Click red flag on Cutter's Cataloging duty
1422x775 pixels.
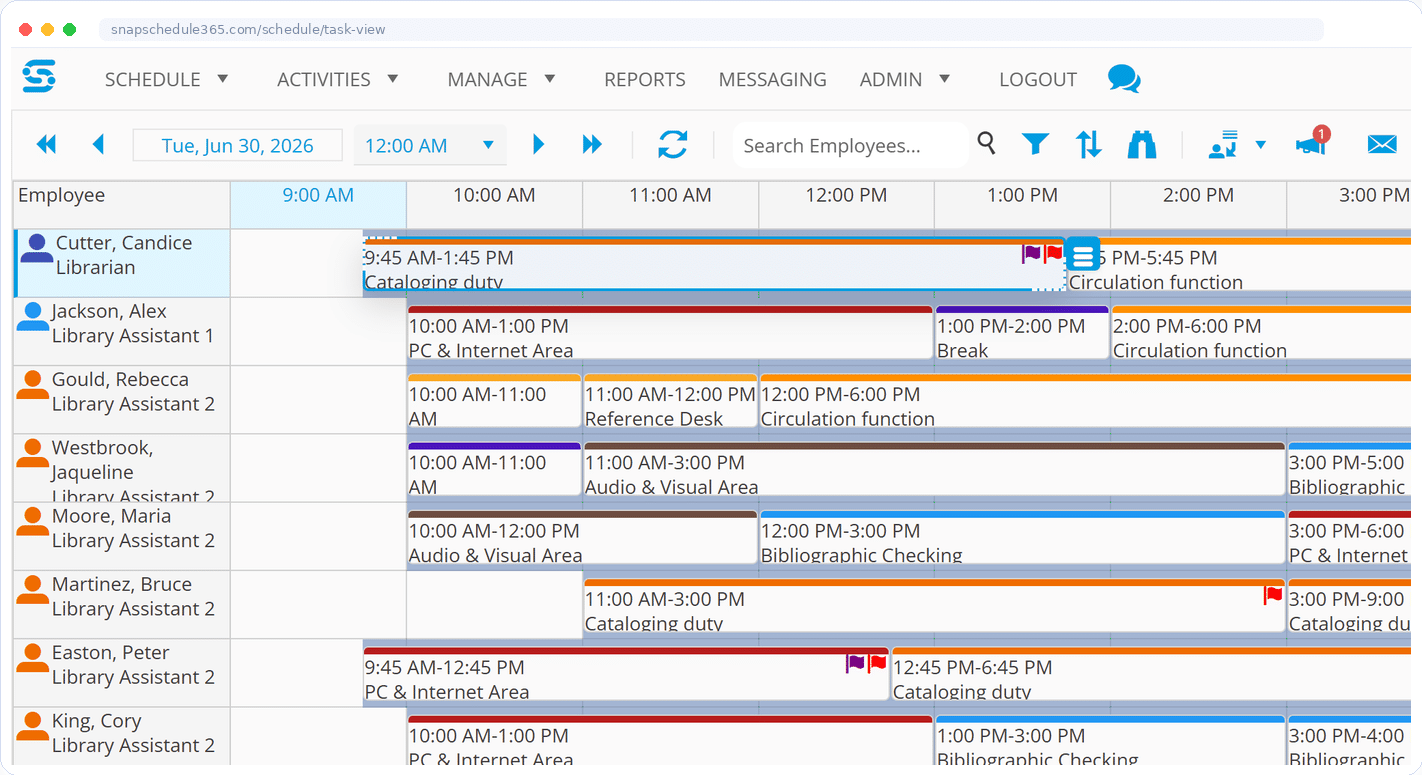(x=1053, y=254)
